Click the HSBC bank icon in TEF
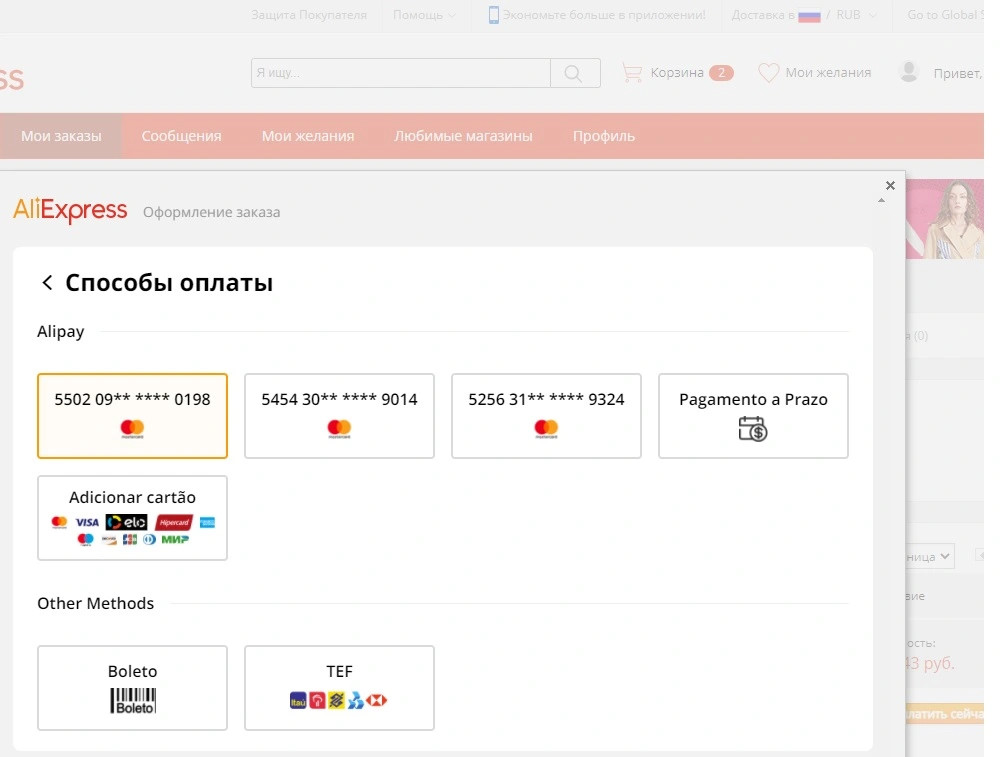The image size is (1000, 757). click(x=376, y=700)
